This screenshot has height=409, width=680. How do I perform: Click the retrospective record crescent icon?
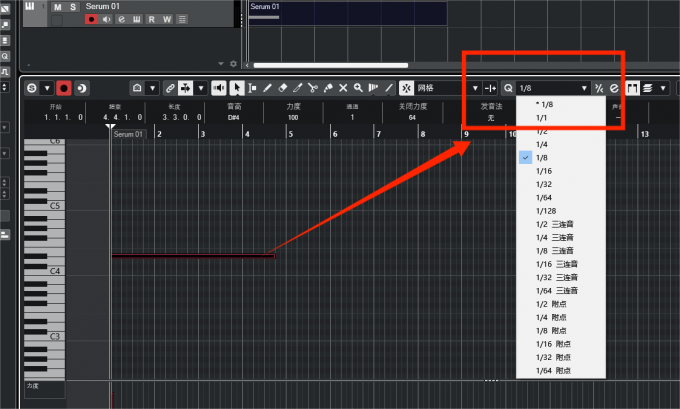81,88
